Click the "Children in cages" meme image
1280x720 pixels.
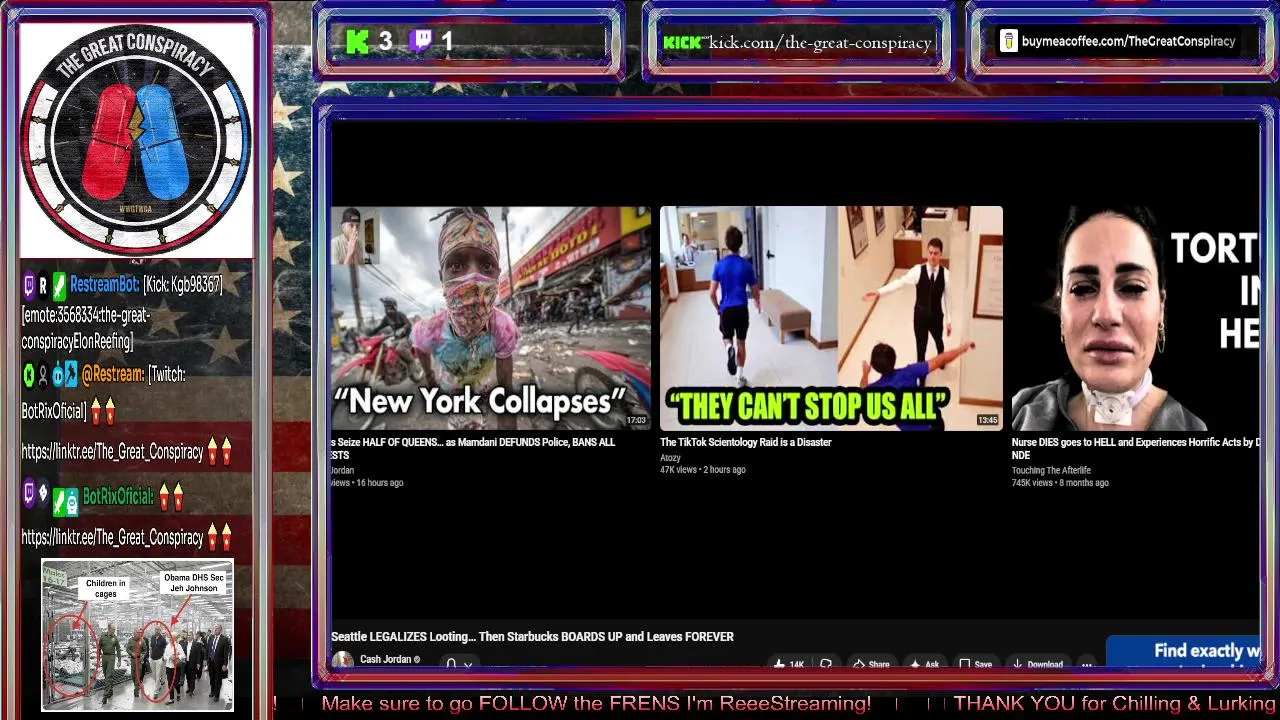pos(137,635)
